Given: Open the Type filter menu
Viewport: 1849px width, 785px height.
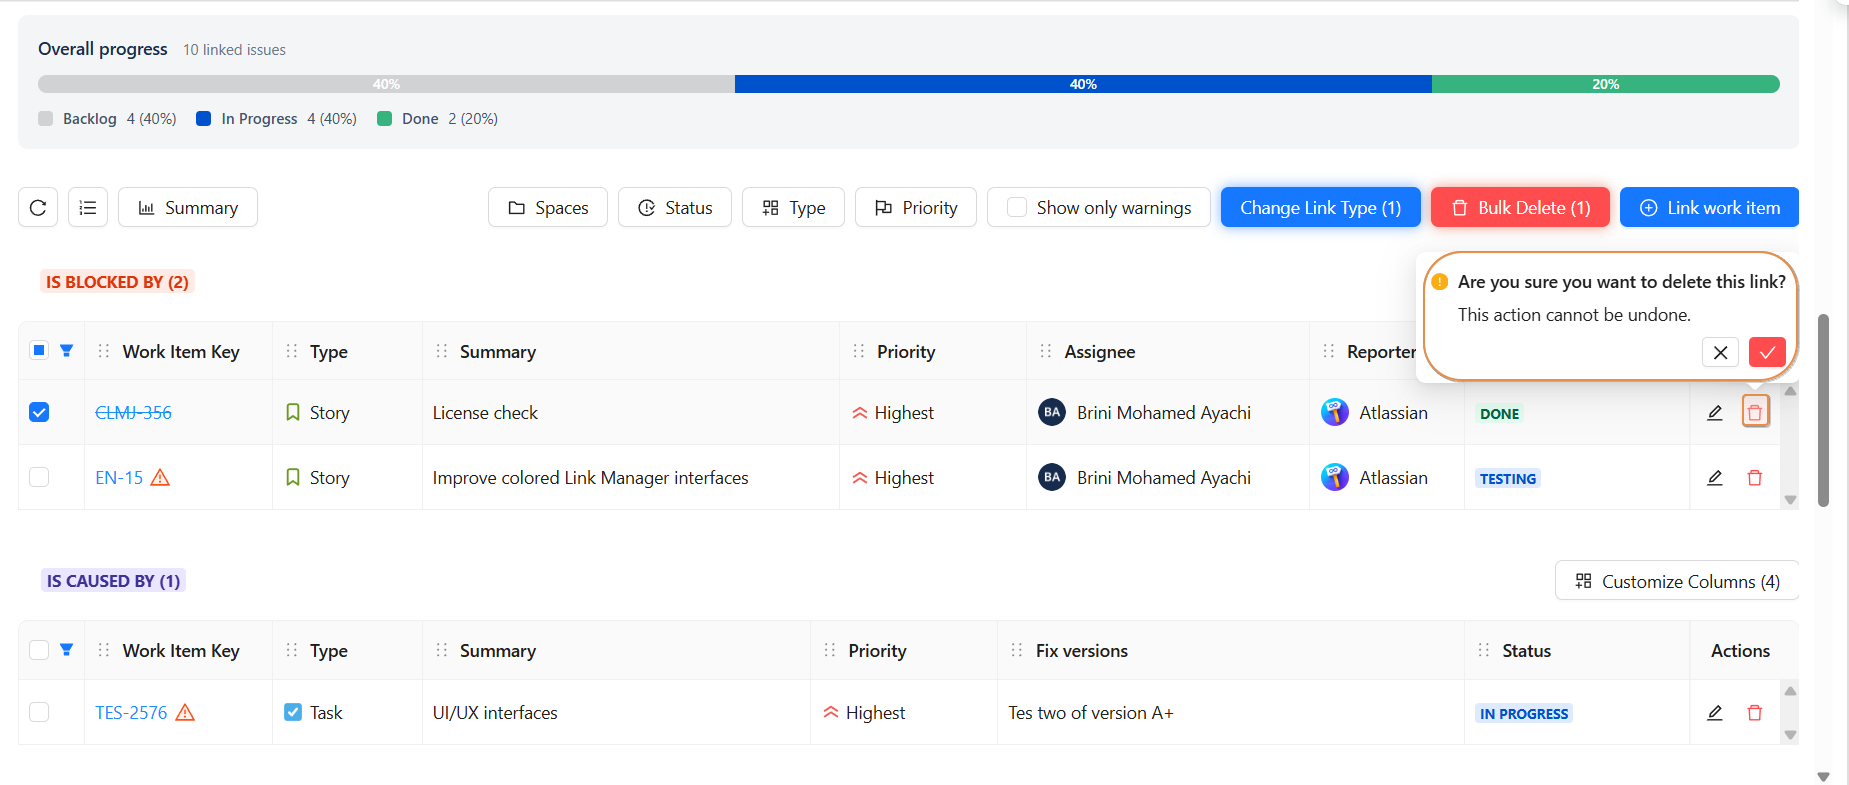Looking at the screenshot, I should coord(793,208).
